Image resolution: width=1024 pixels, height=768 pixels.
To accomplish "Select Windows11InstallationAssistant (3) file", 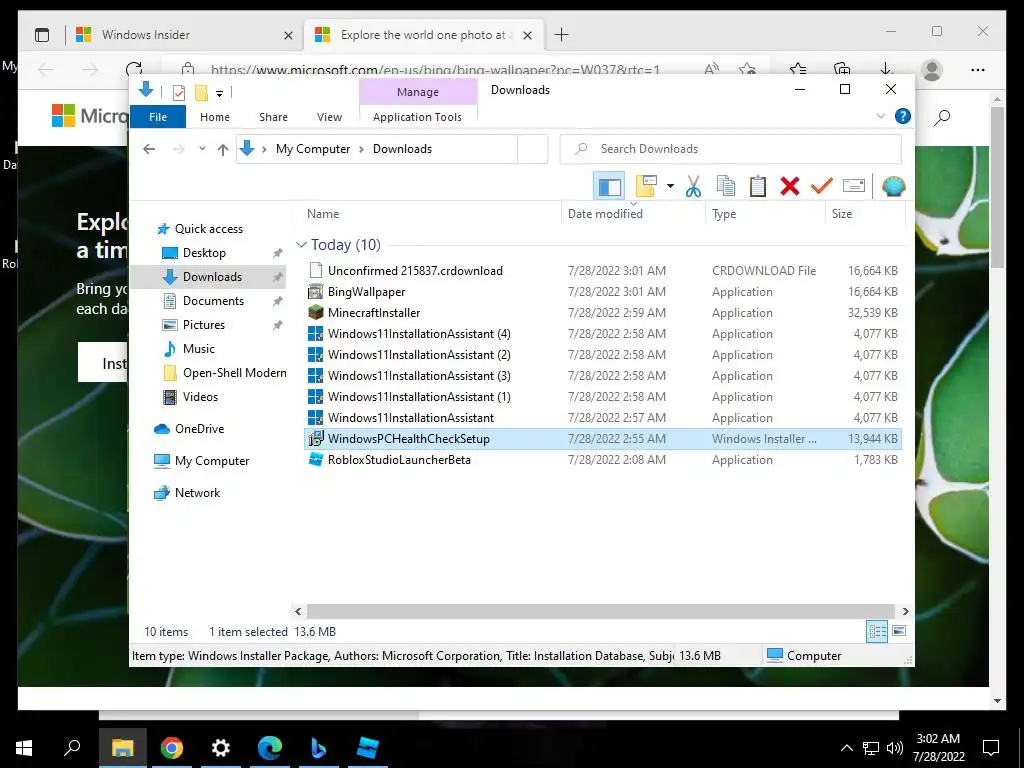I will tap(603, 376).
